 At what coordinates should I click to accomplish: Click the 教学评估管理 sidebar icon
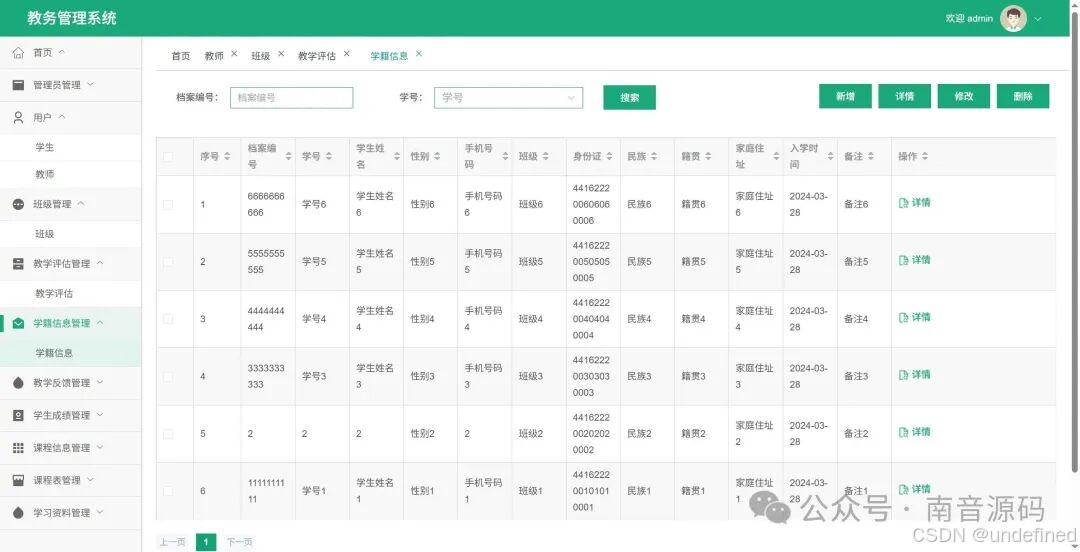click(19, 263)
